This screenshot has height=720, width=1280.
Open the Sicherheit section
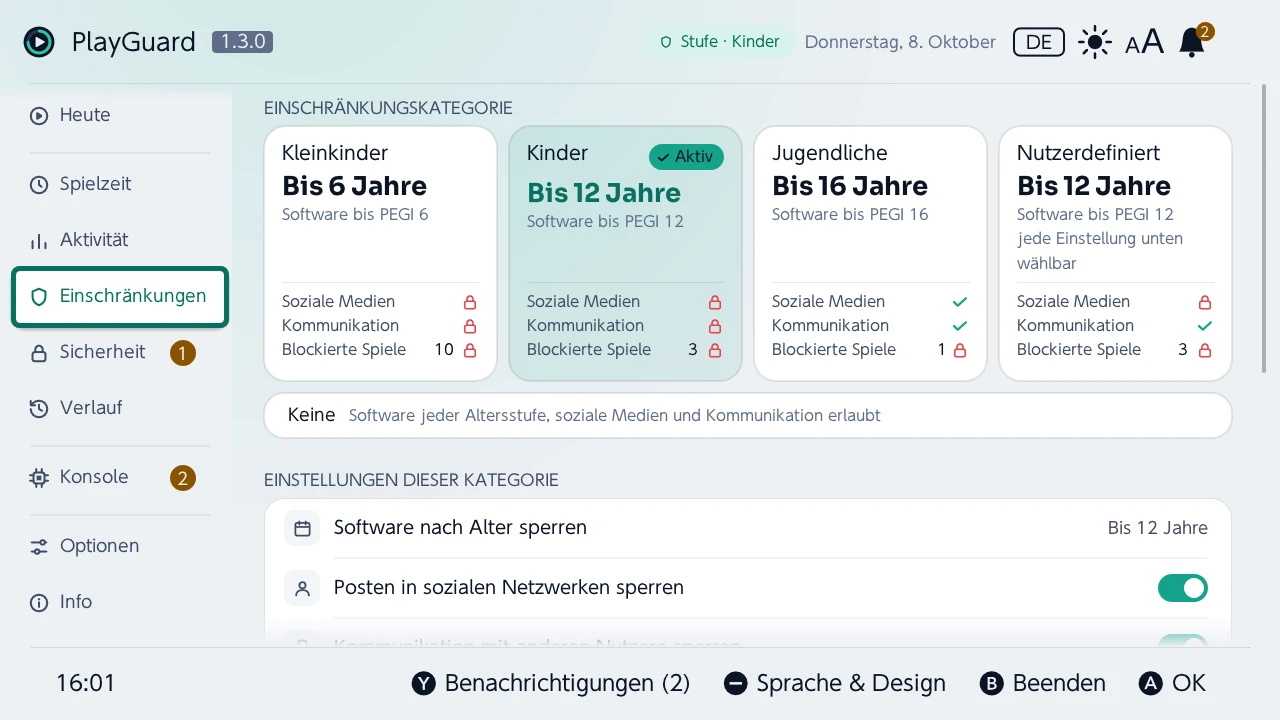click(120, 352)
